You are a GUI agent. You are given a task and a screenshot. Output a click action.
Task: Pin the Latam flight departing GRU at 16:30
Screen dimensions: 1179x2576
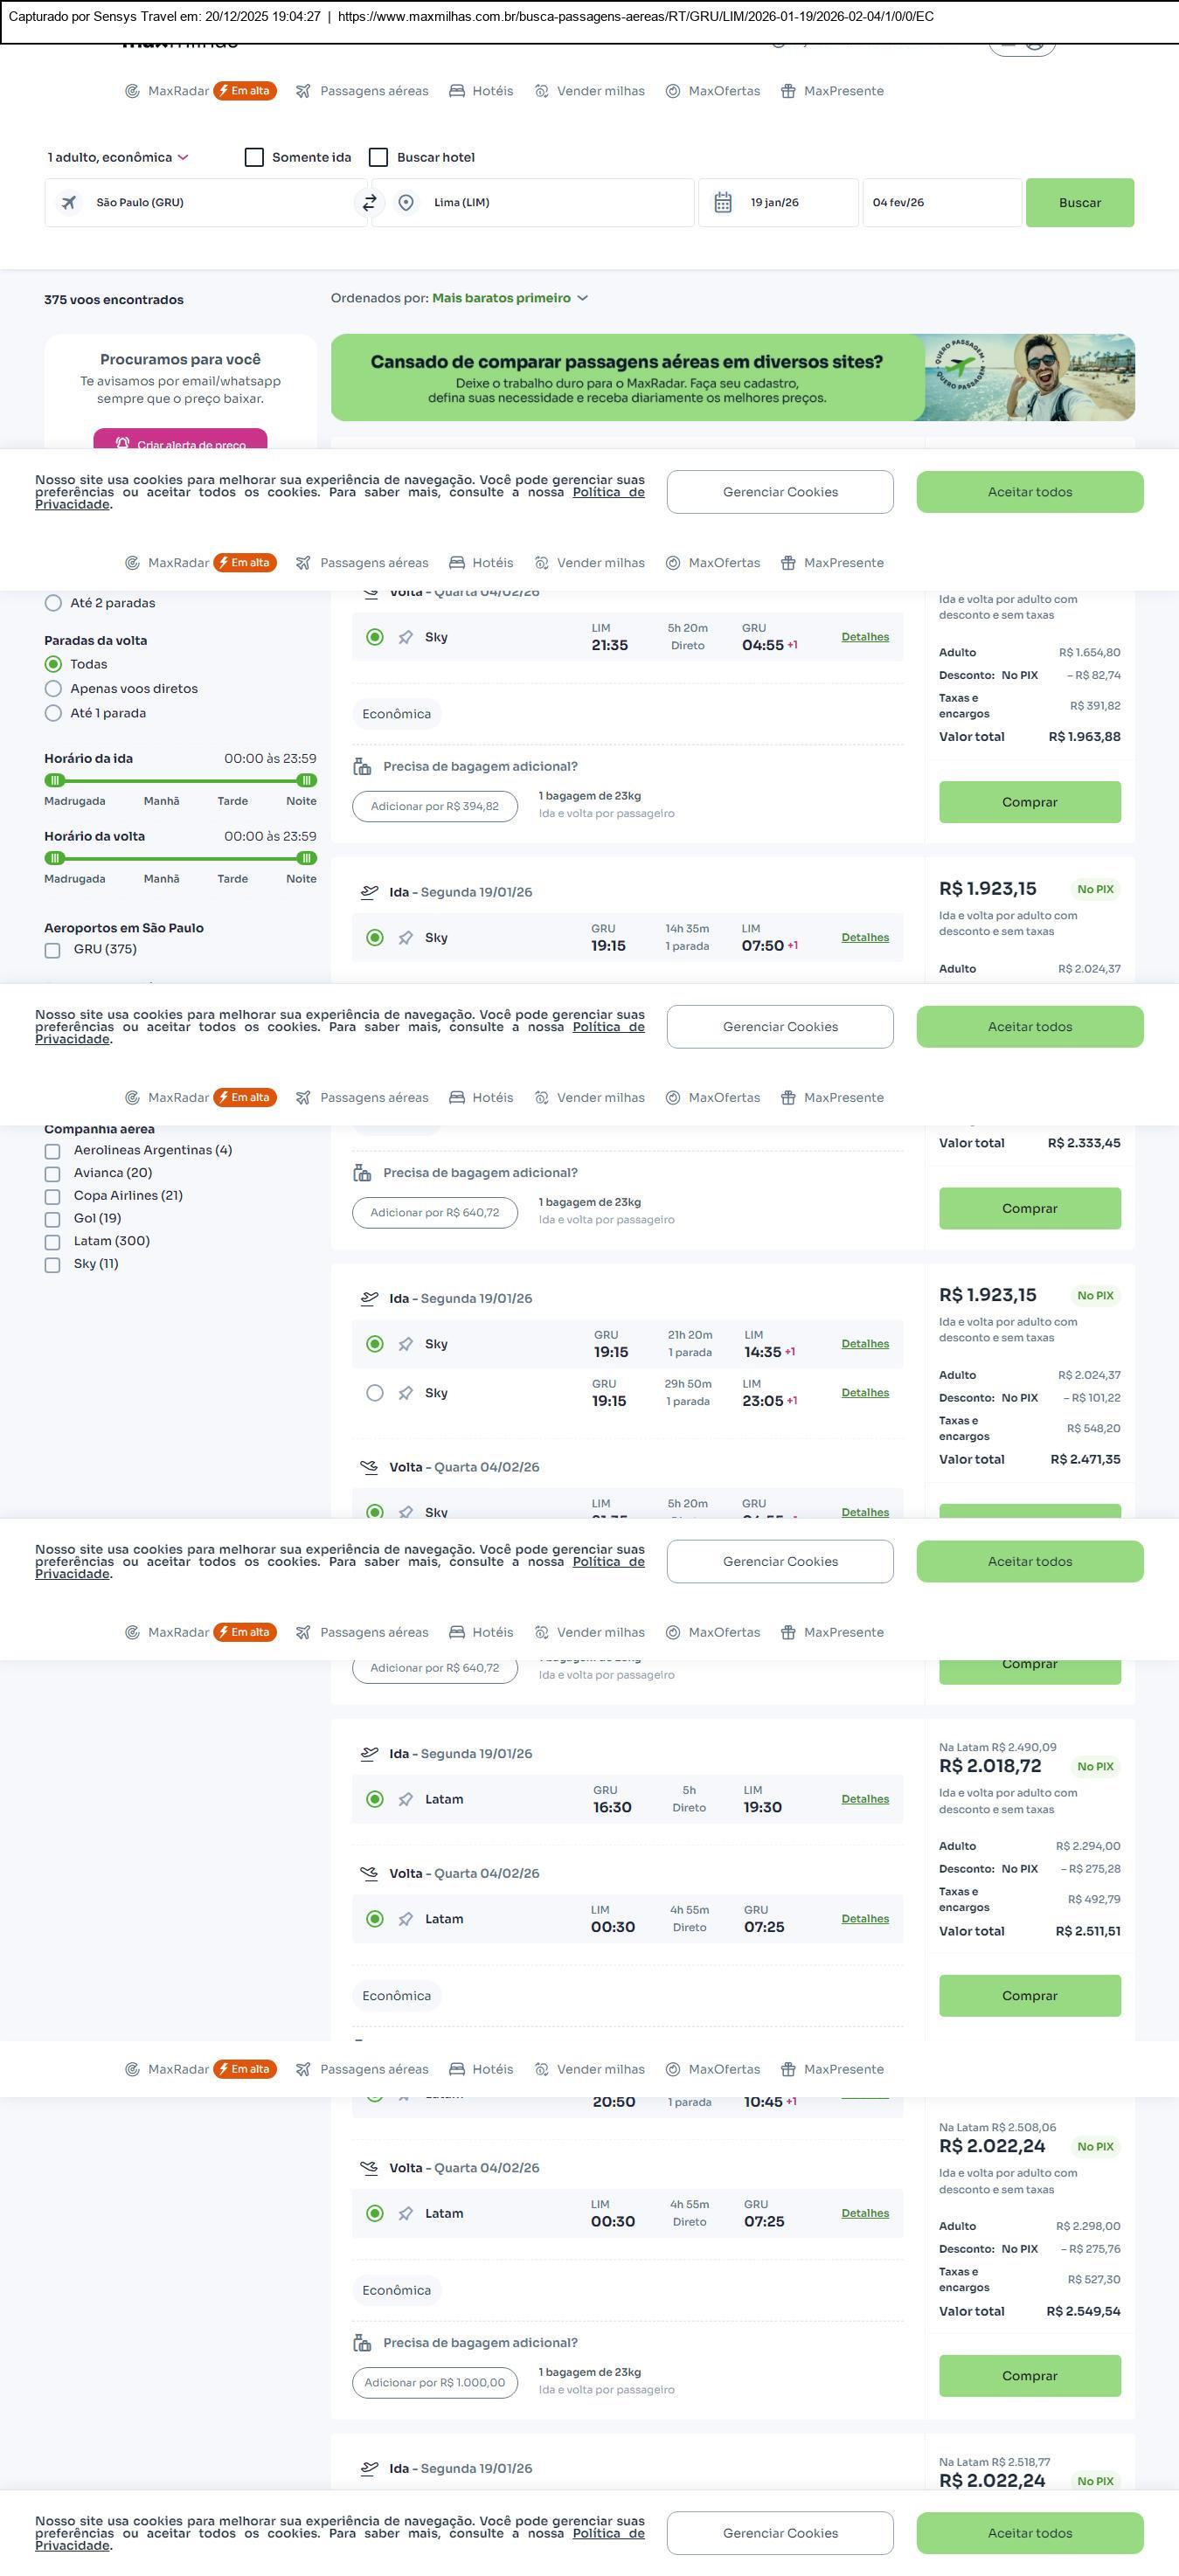pos(405,1799)
